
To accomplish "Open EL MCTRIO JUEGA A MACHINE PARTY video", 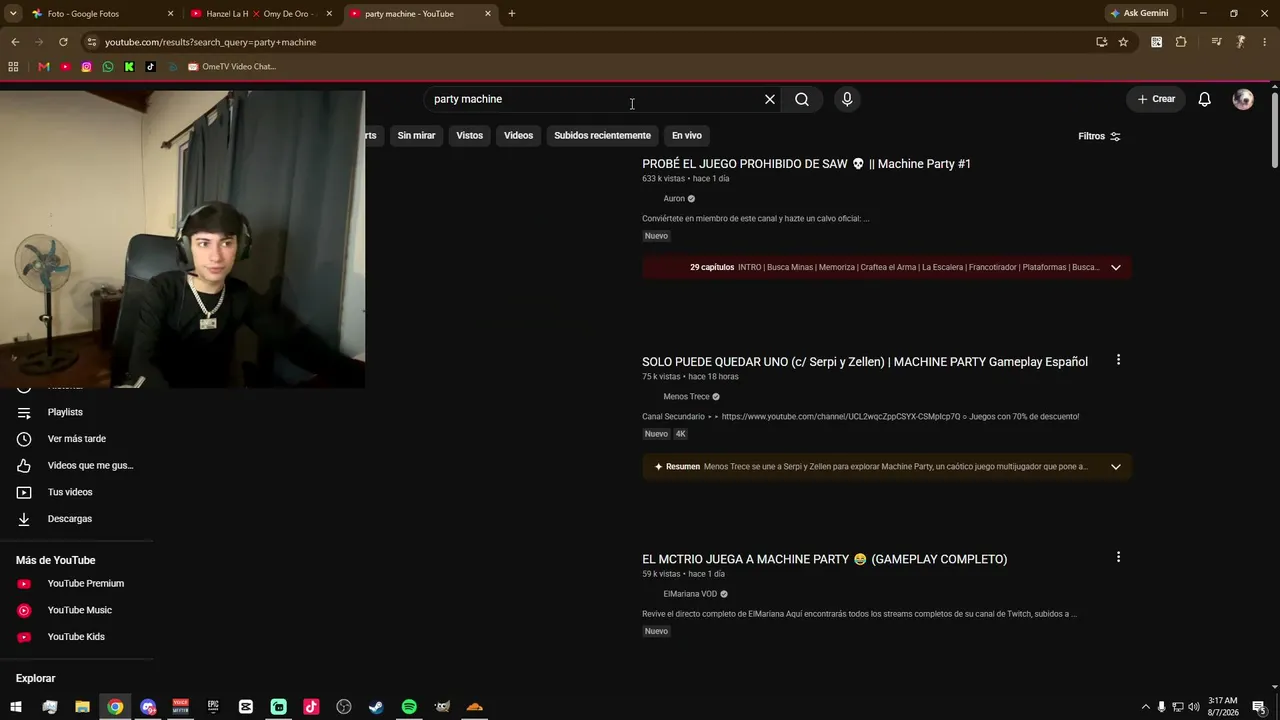I will 824,559.
